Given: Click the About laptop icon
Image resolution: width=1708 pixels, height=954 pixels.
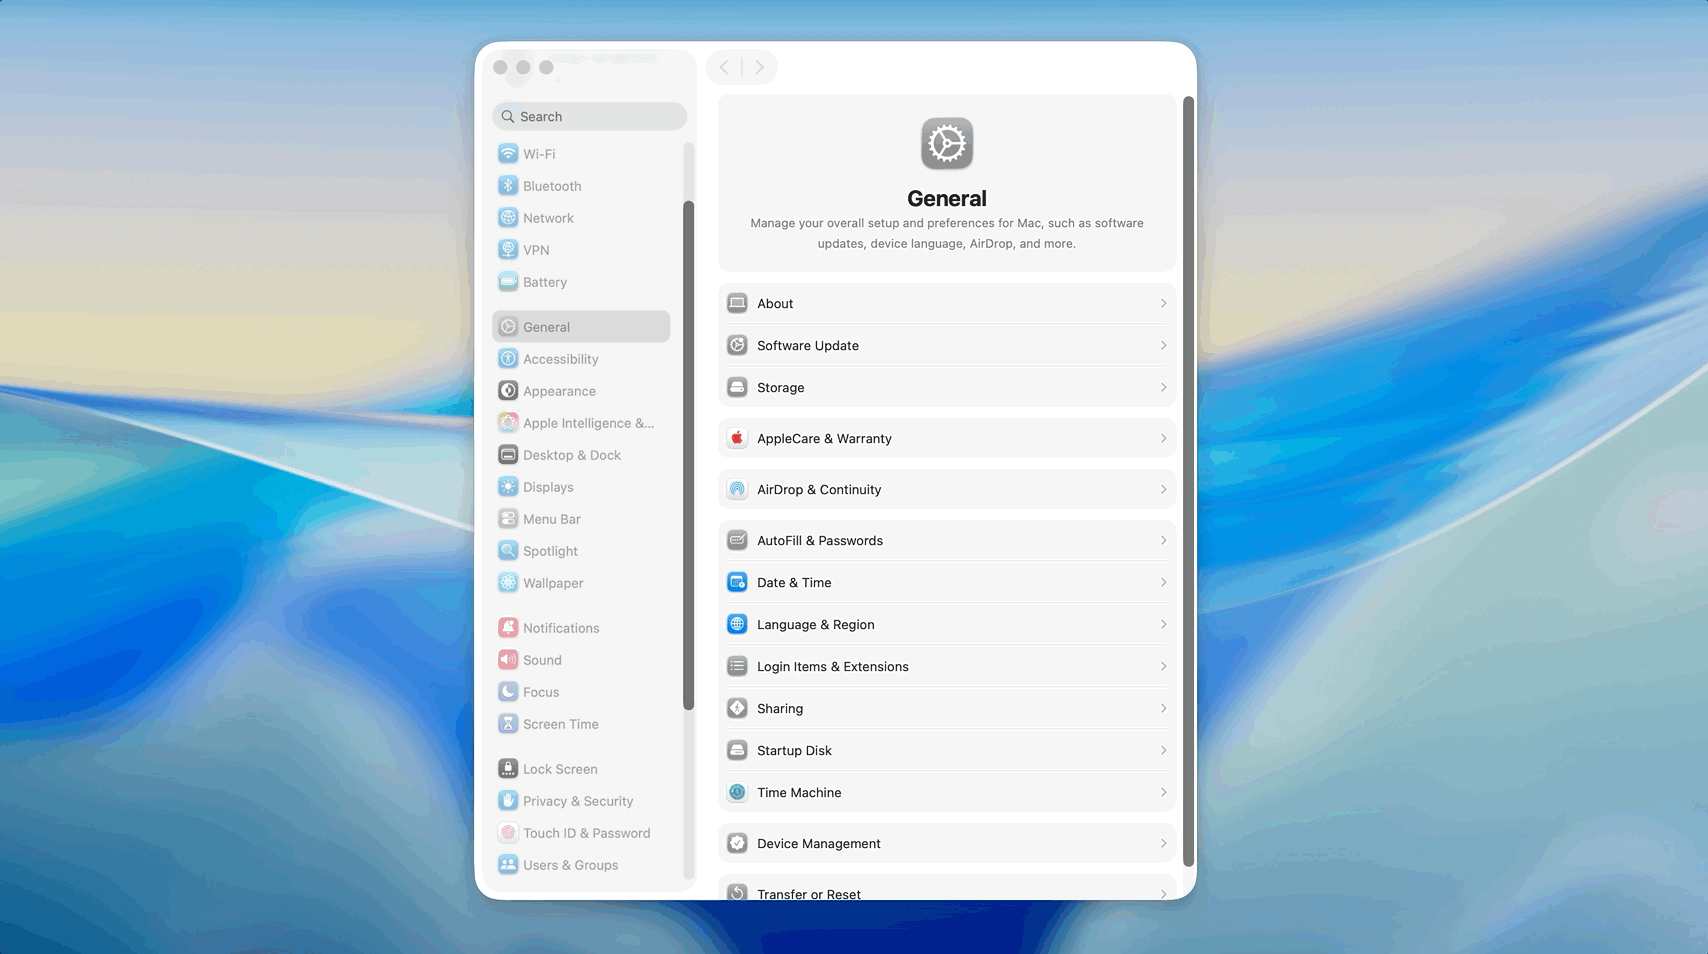Looking at the screenshot, I should (737, 303).
